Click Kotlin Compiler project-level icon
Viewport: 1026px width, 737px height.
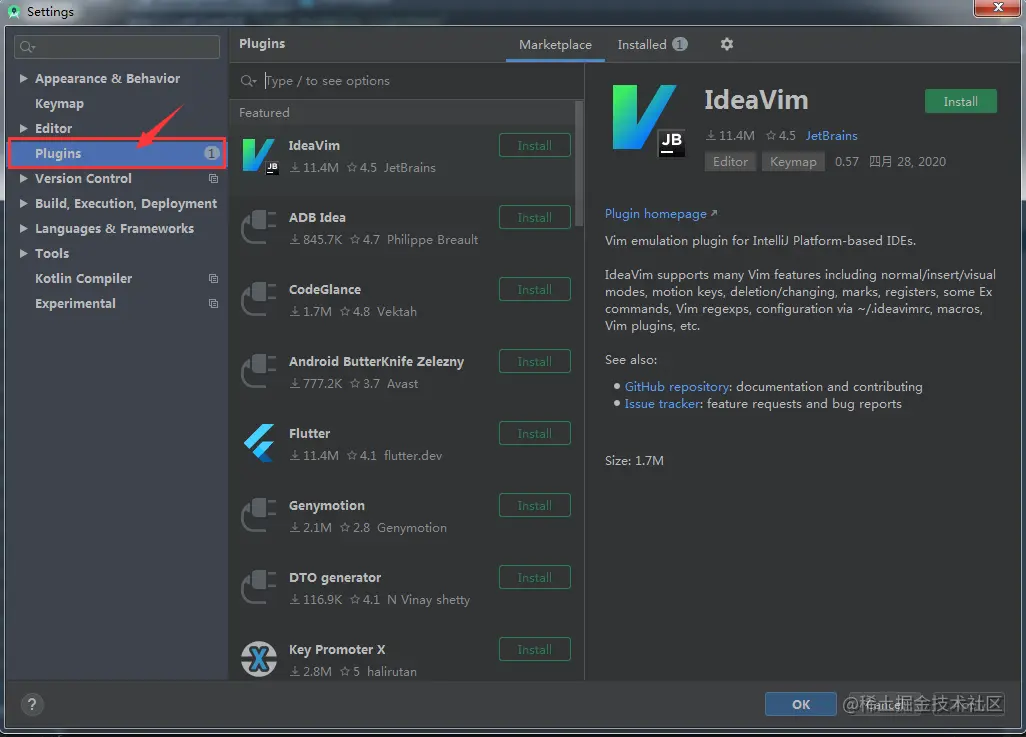pyautogui.click(x=213, y=279)
